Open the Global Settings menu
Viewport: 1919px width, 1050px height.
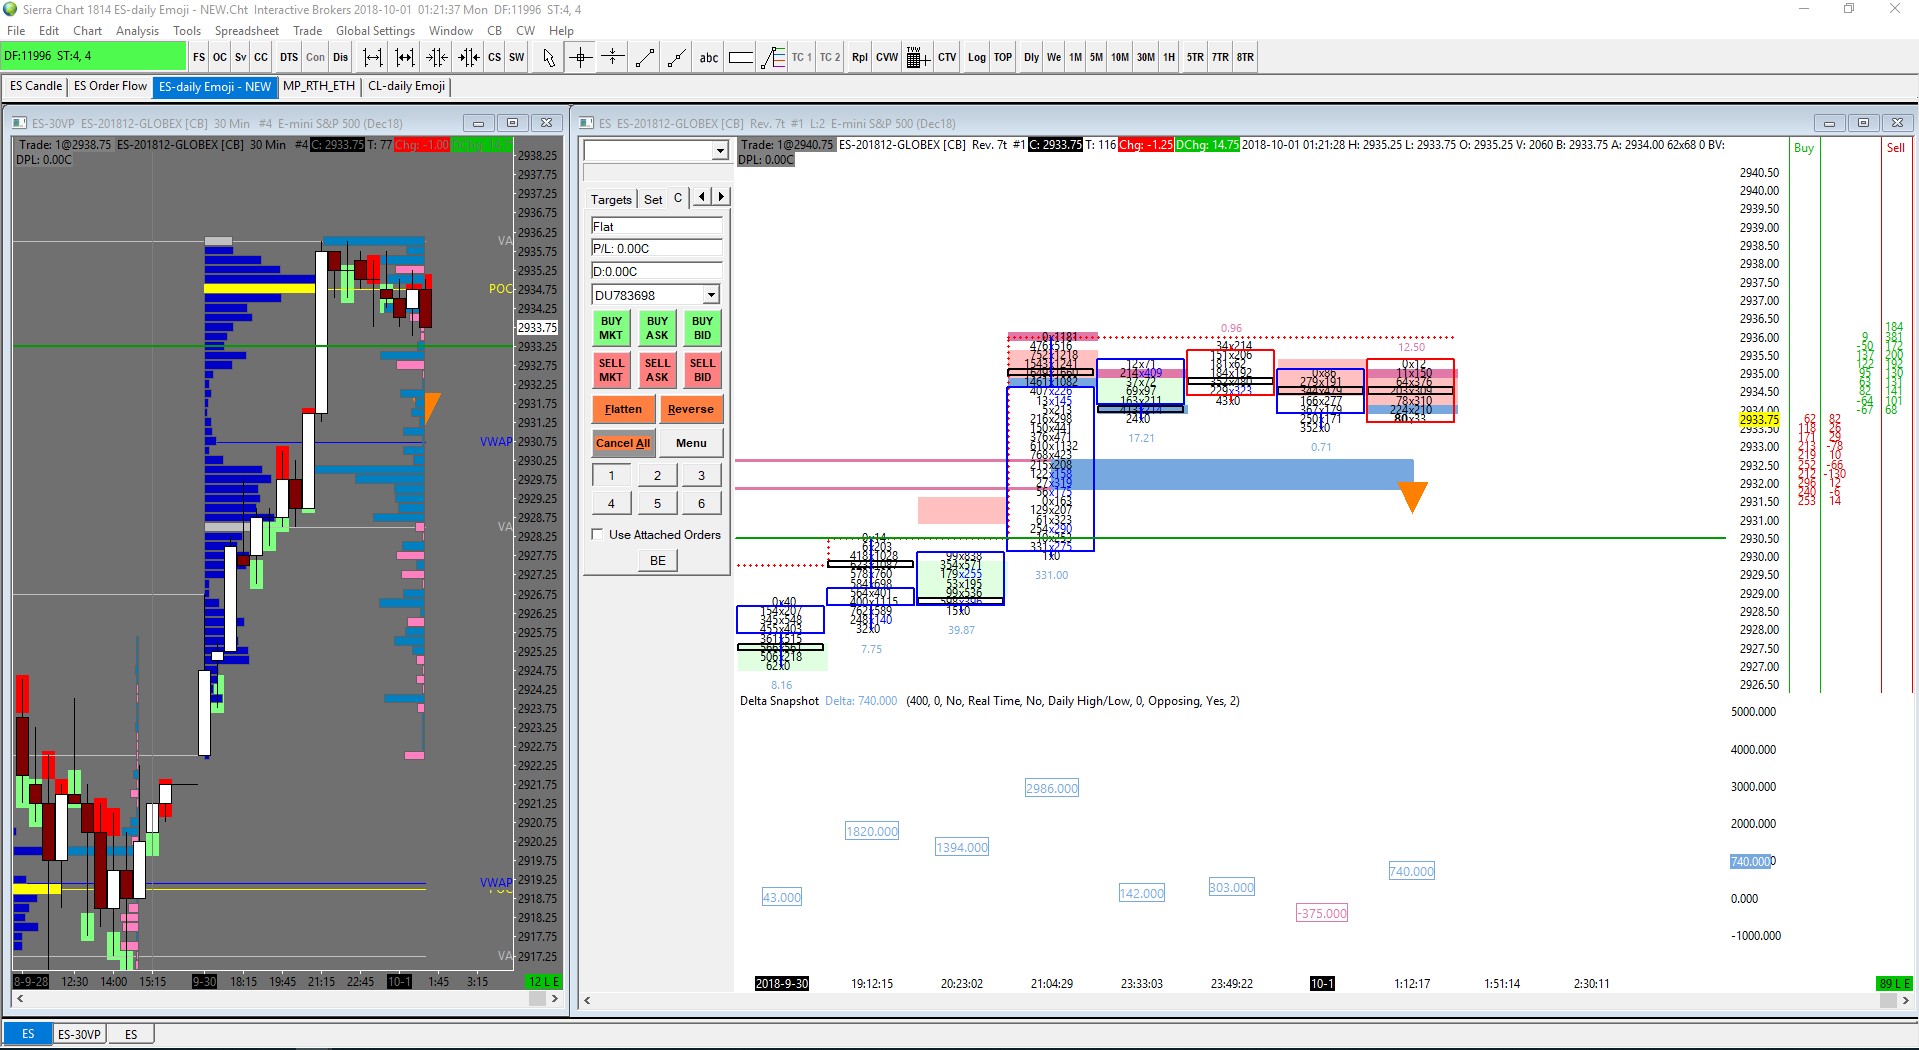(375, 31)
